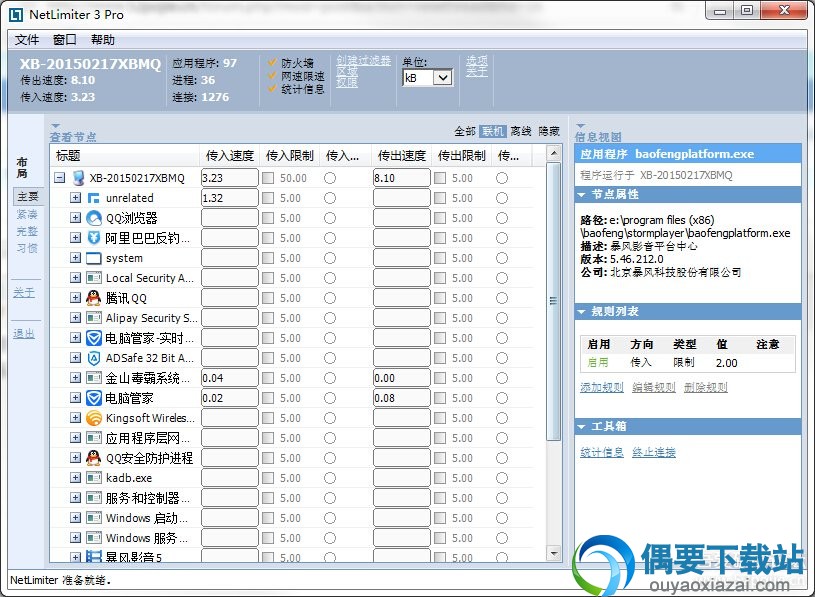The image size is (815, 597).
Task: Click the 传出速度 field for 电脑管家
Action: 401,398
